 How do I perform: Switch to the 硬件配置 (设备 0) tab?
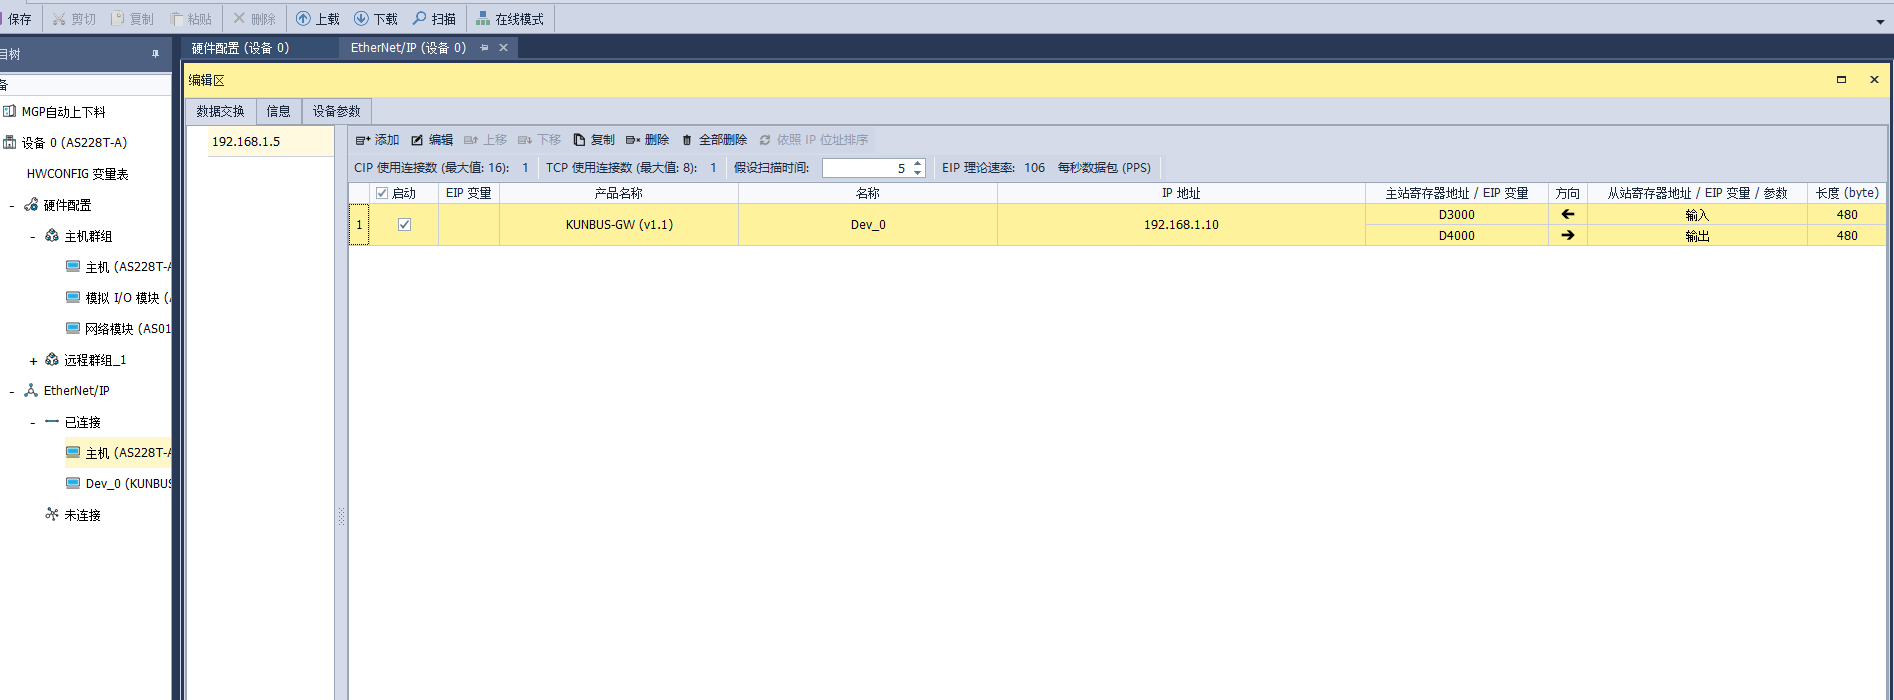pyautogui.click(x=240, y=48)
